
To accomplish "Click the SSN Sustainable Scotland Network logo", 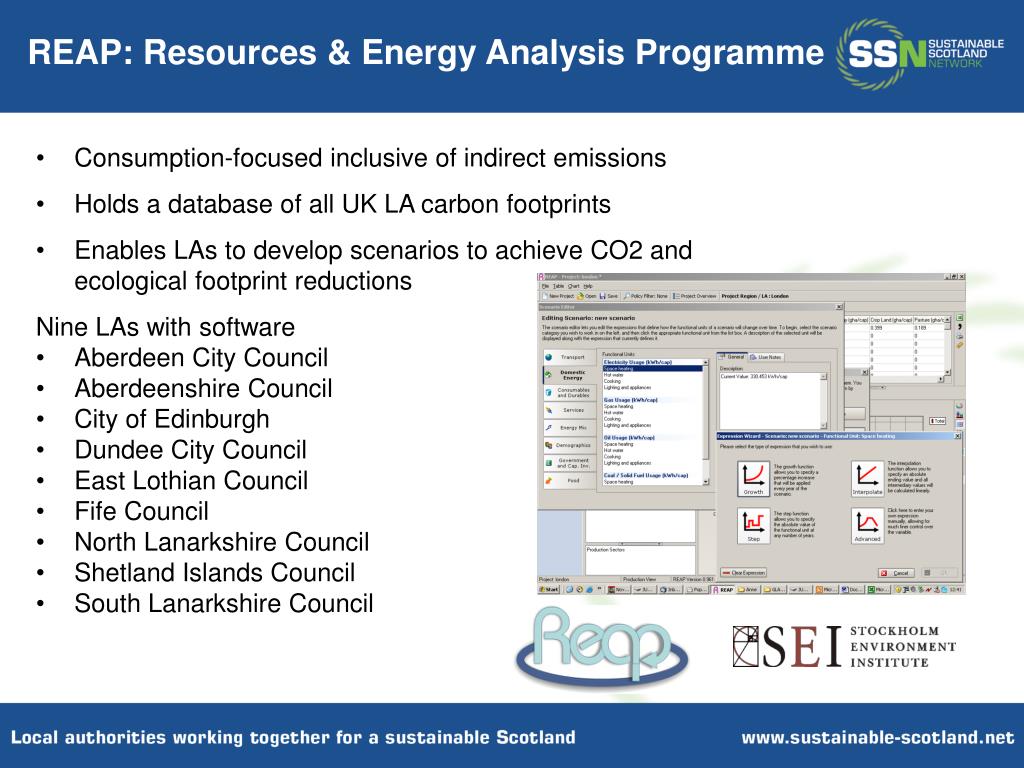I will (920, 54).
